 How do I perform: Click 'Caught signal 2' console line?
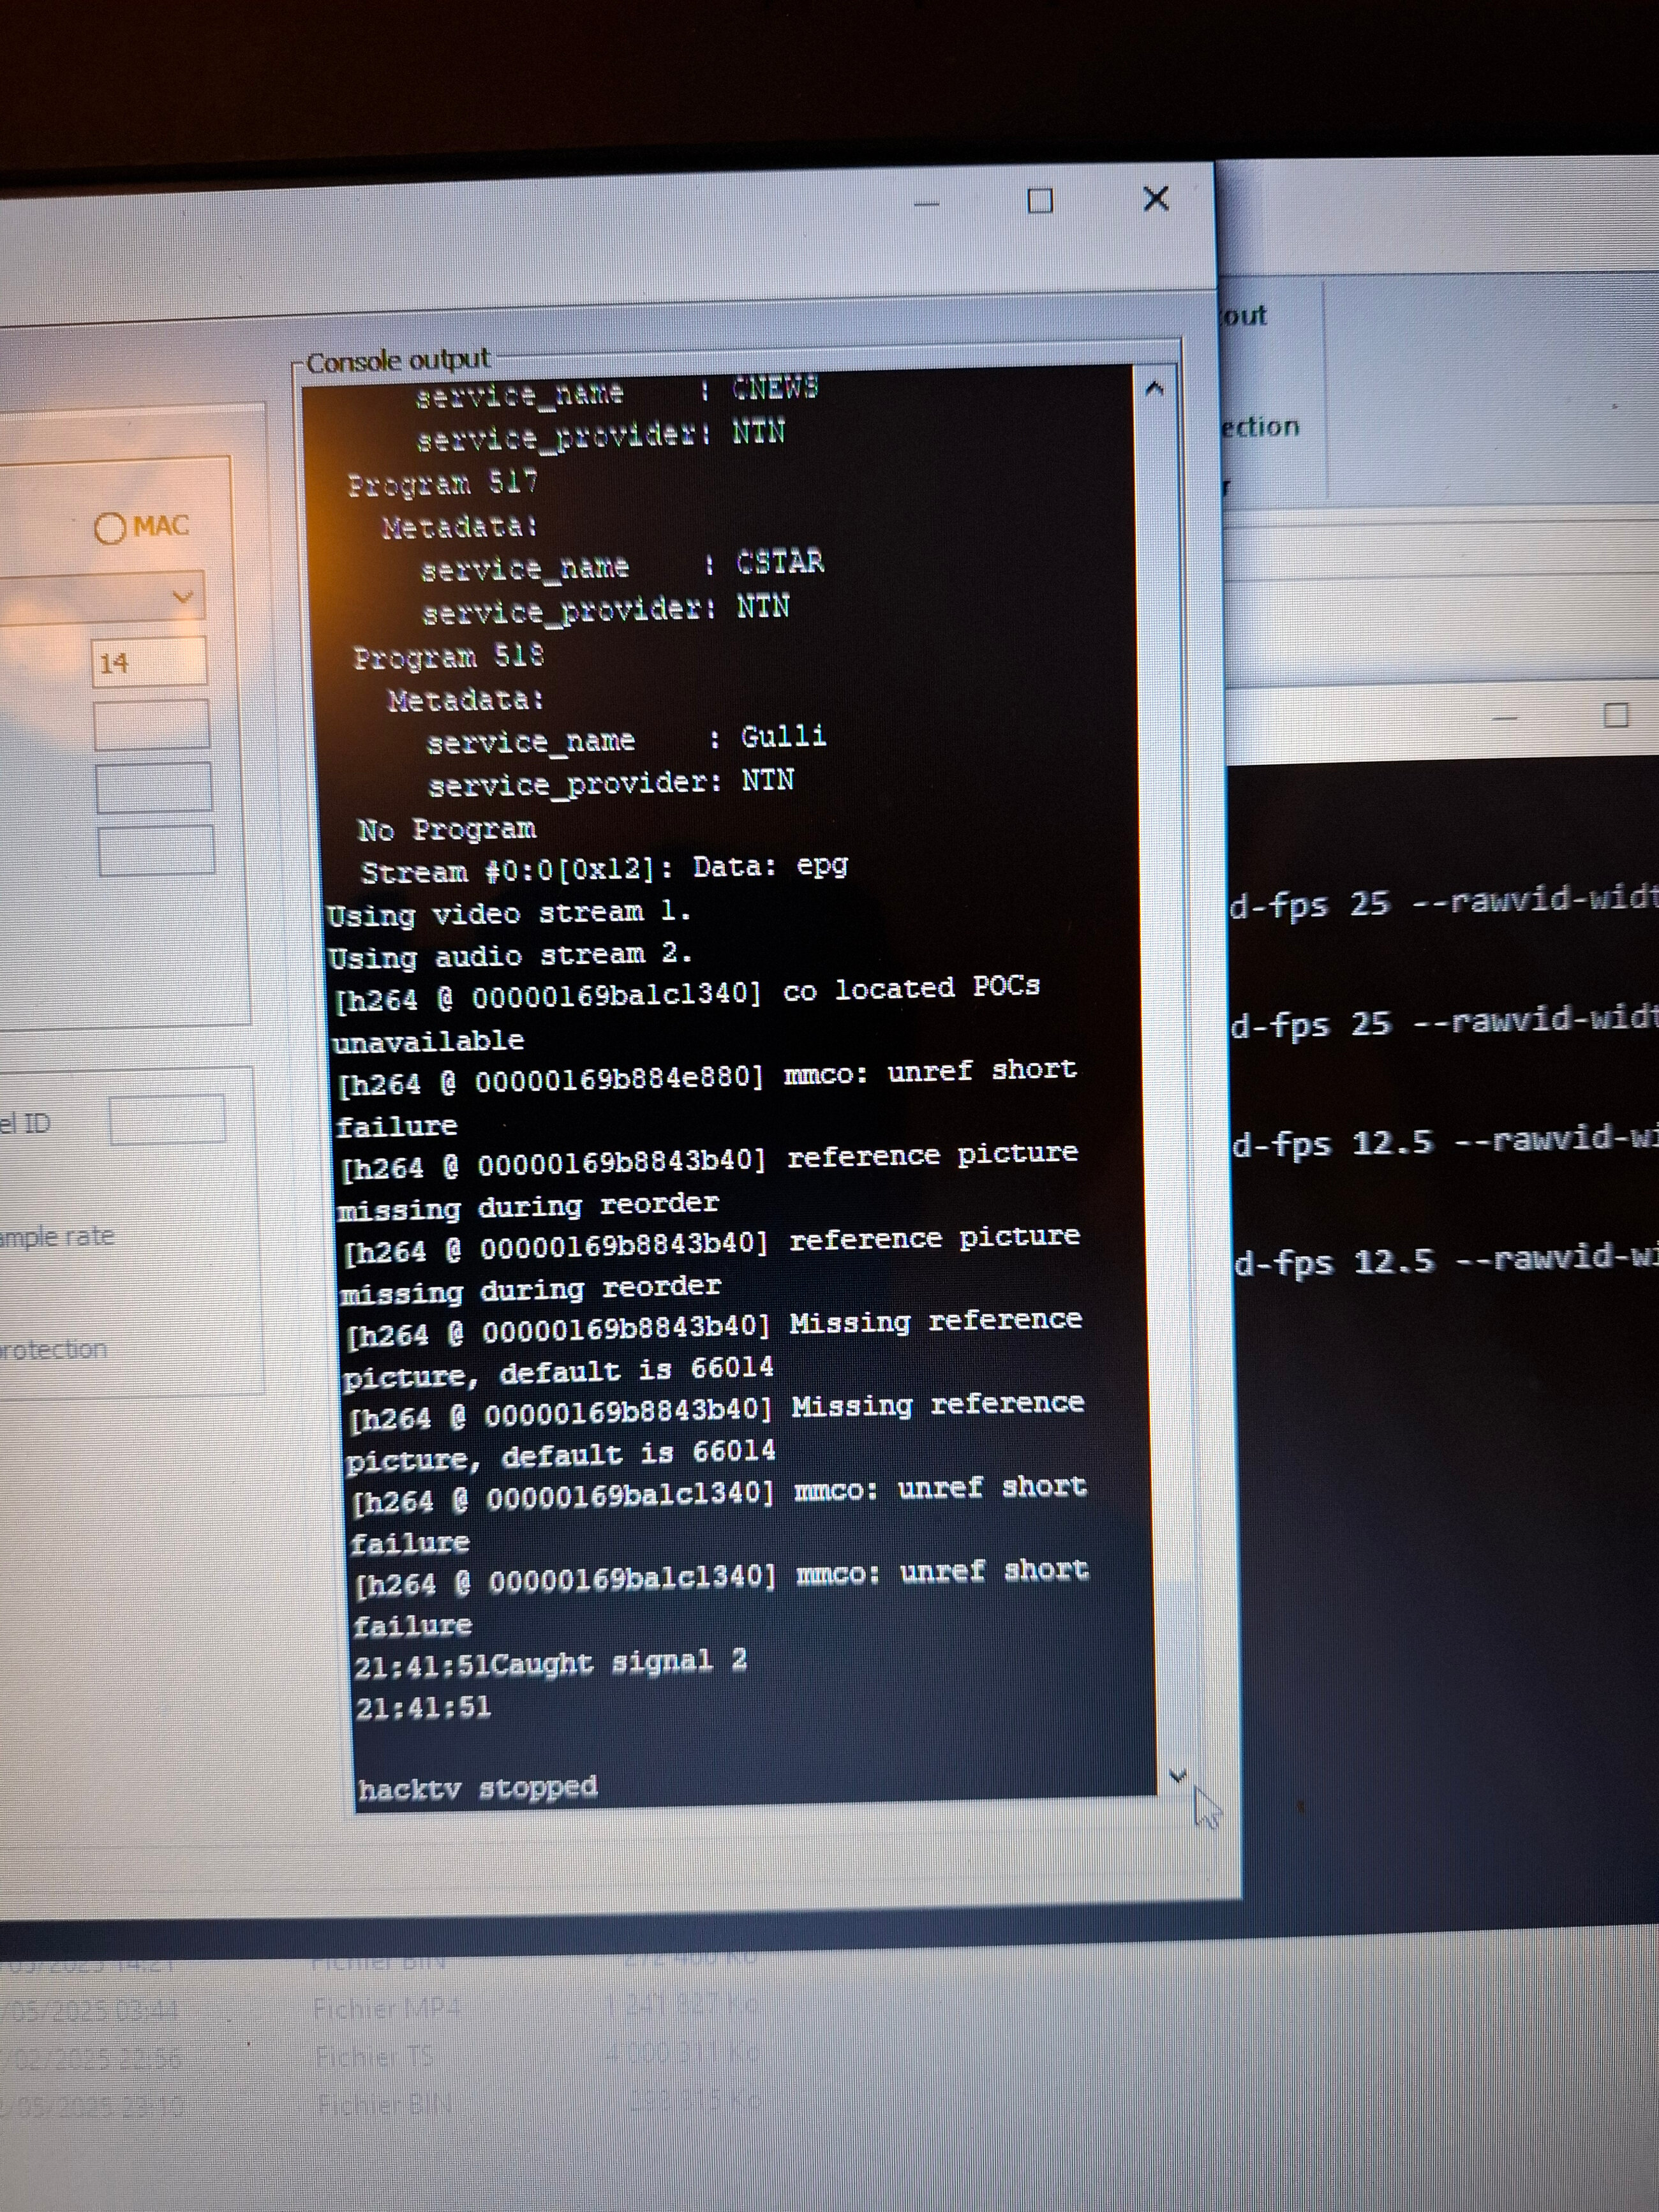(x=551, y=1663)
